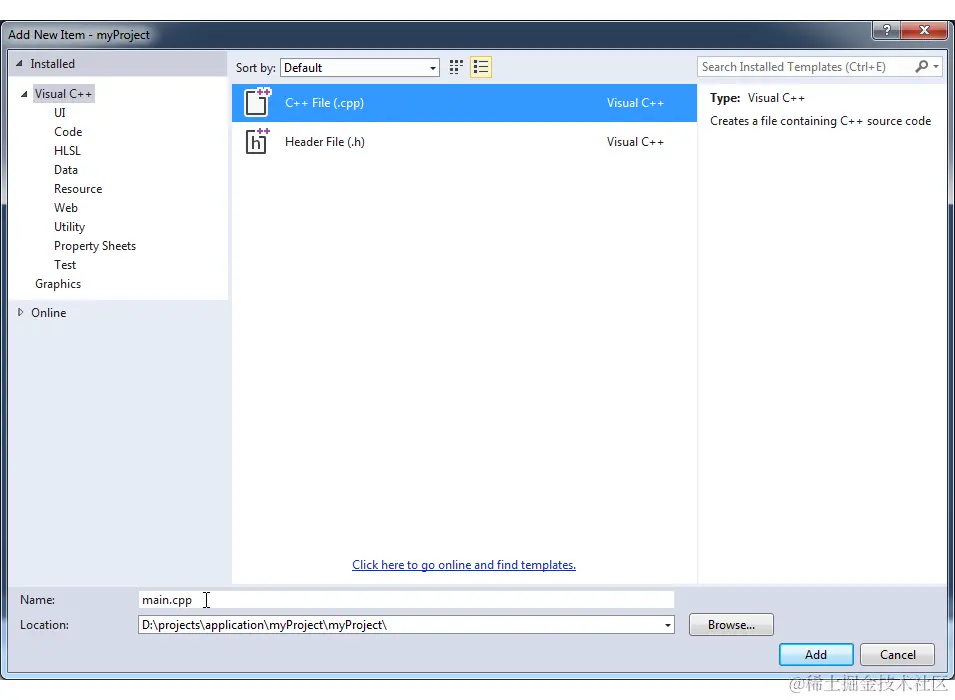This screenshot has width=955, height=700.
Task: Collapse the Installed section
Action: pos(19,63)
